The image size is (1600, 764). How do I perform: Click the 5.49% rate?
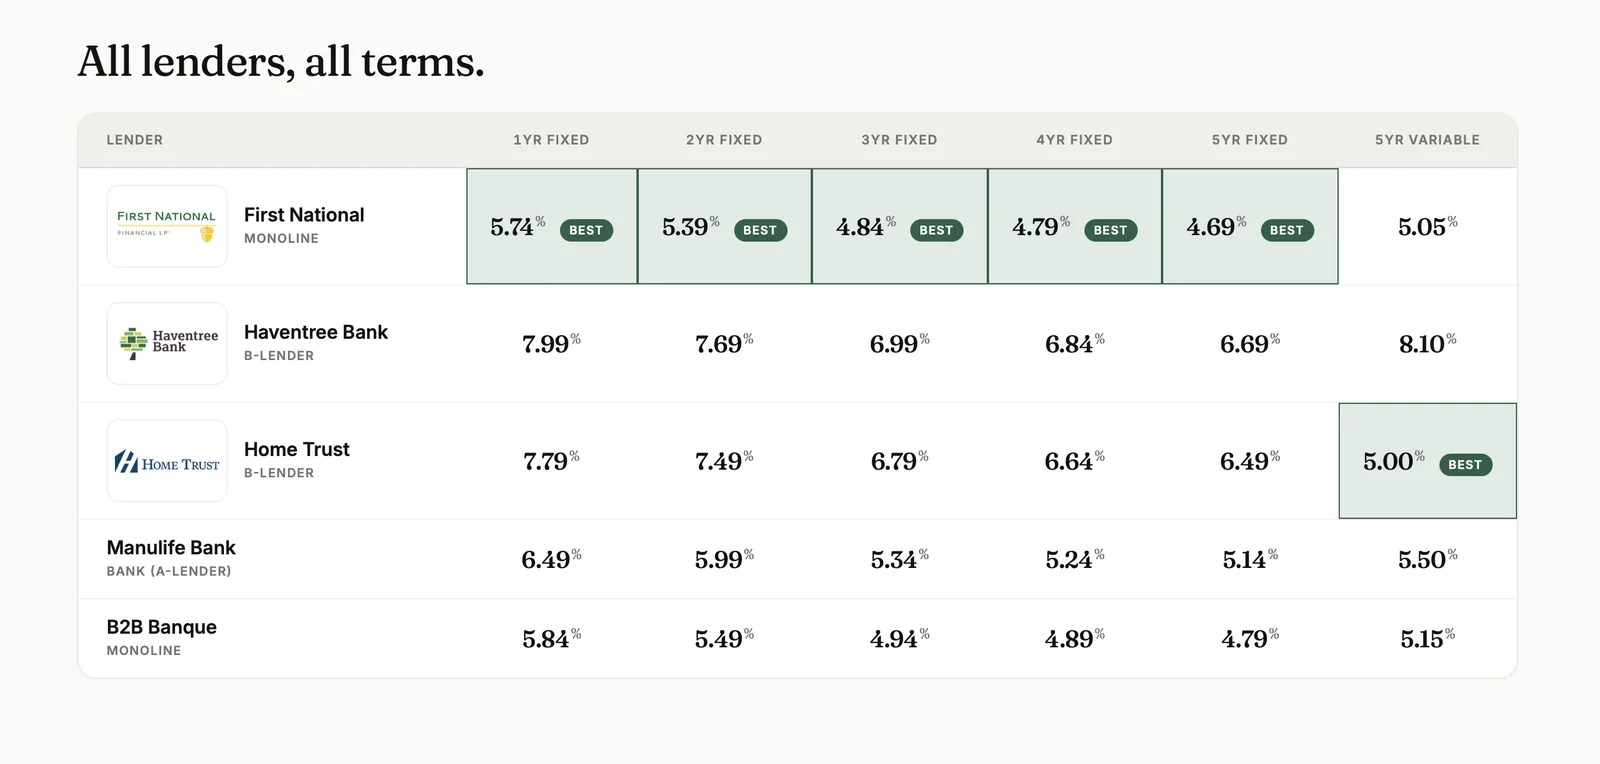click(724, 638)
